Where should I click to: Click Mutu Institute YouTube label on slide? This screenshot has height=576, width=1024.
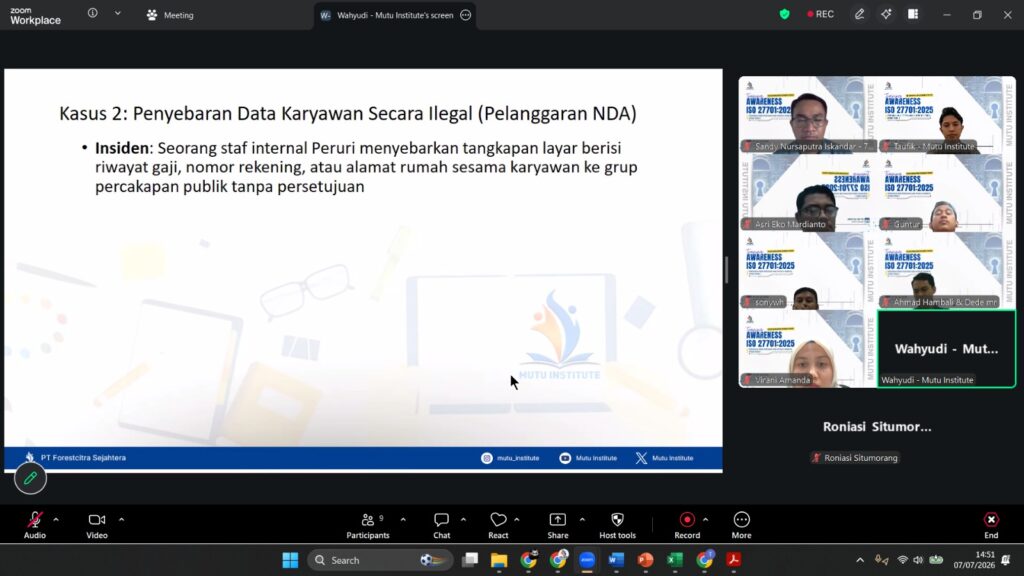(596, 458)
